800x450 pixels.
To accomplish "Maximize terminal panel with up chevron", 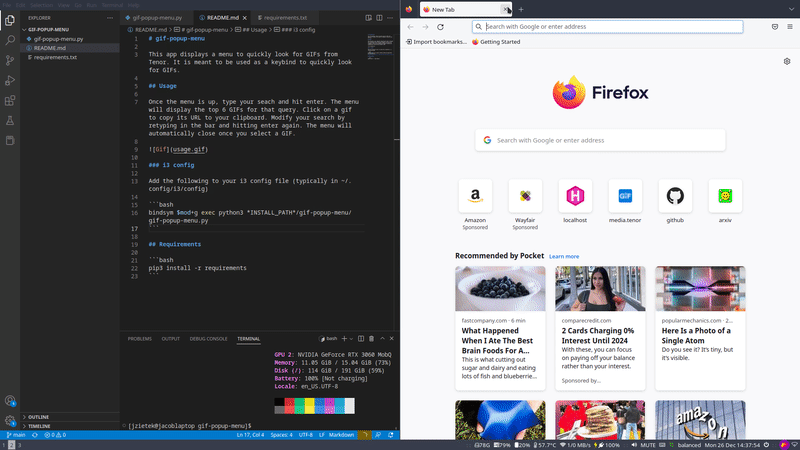I will click(x=382, y=338).
